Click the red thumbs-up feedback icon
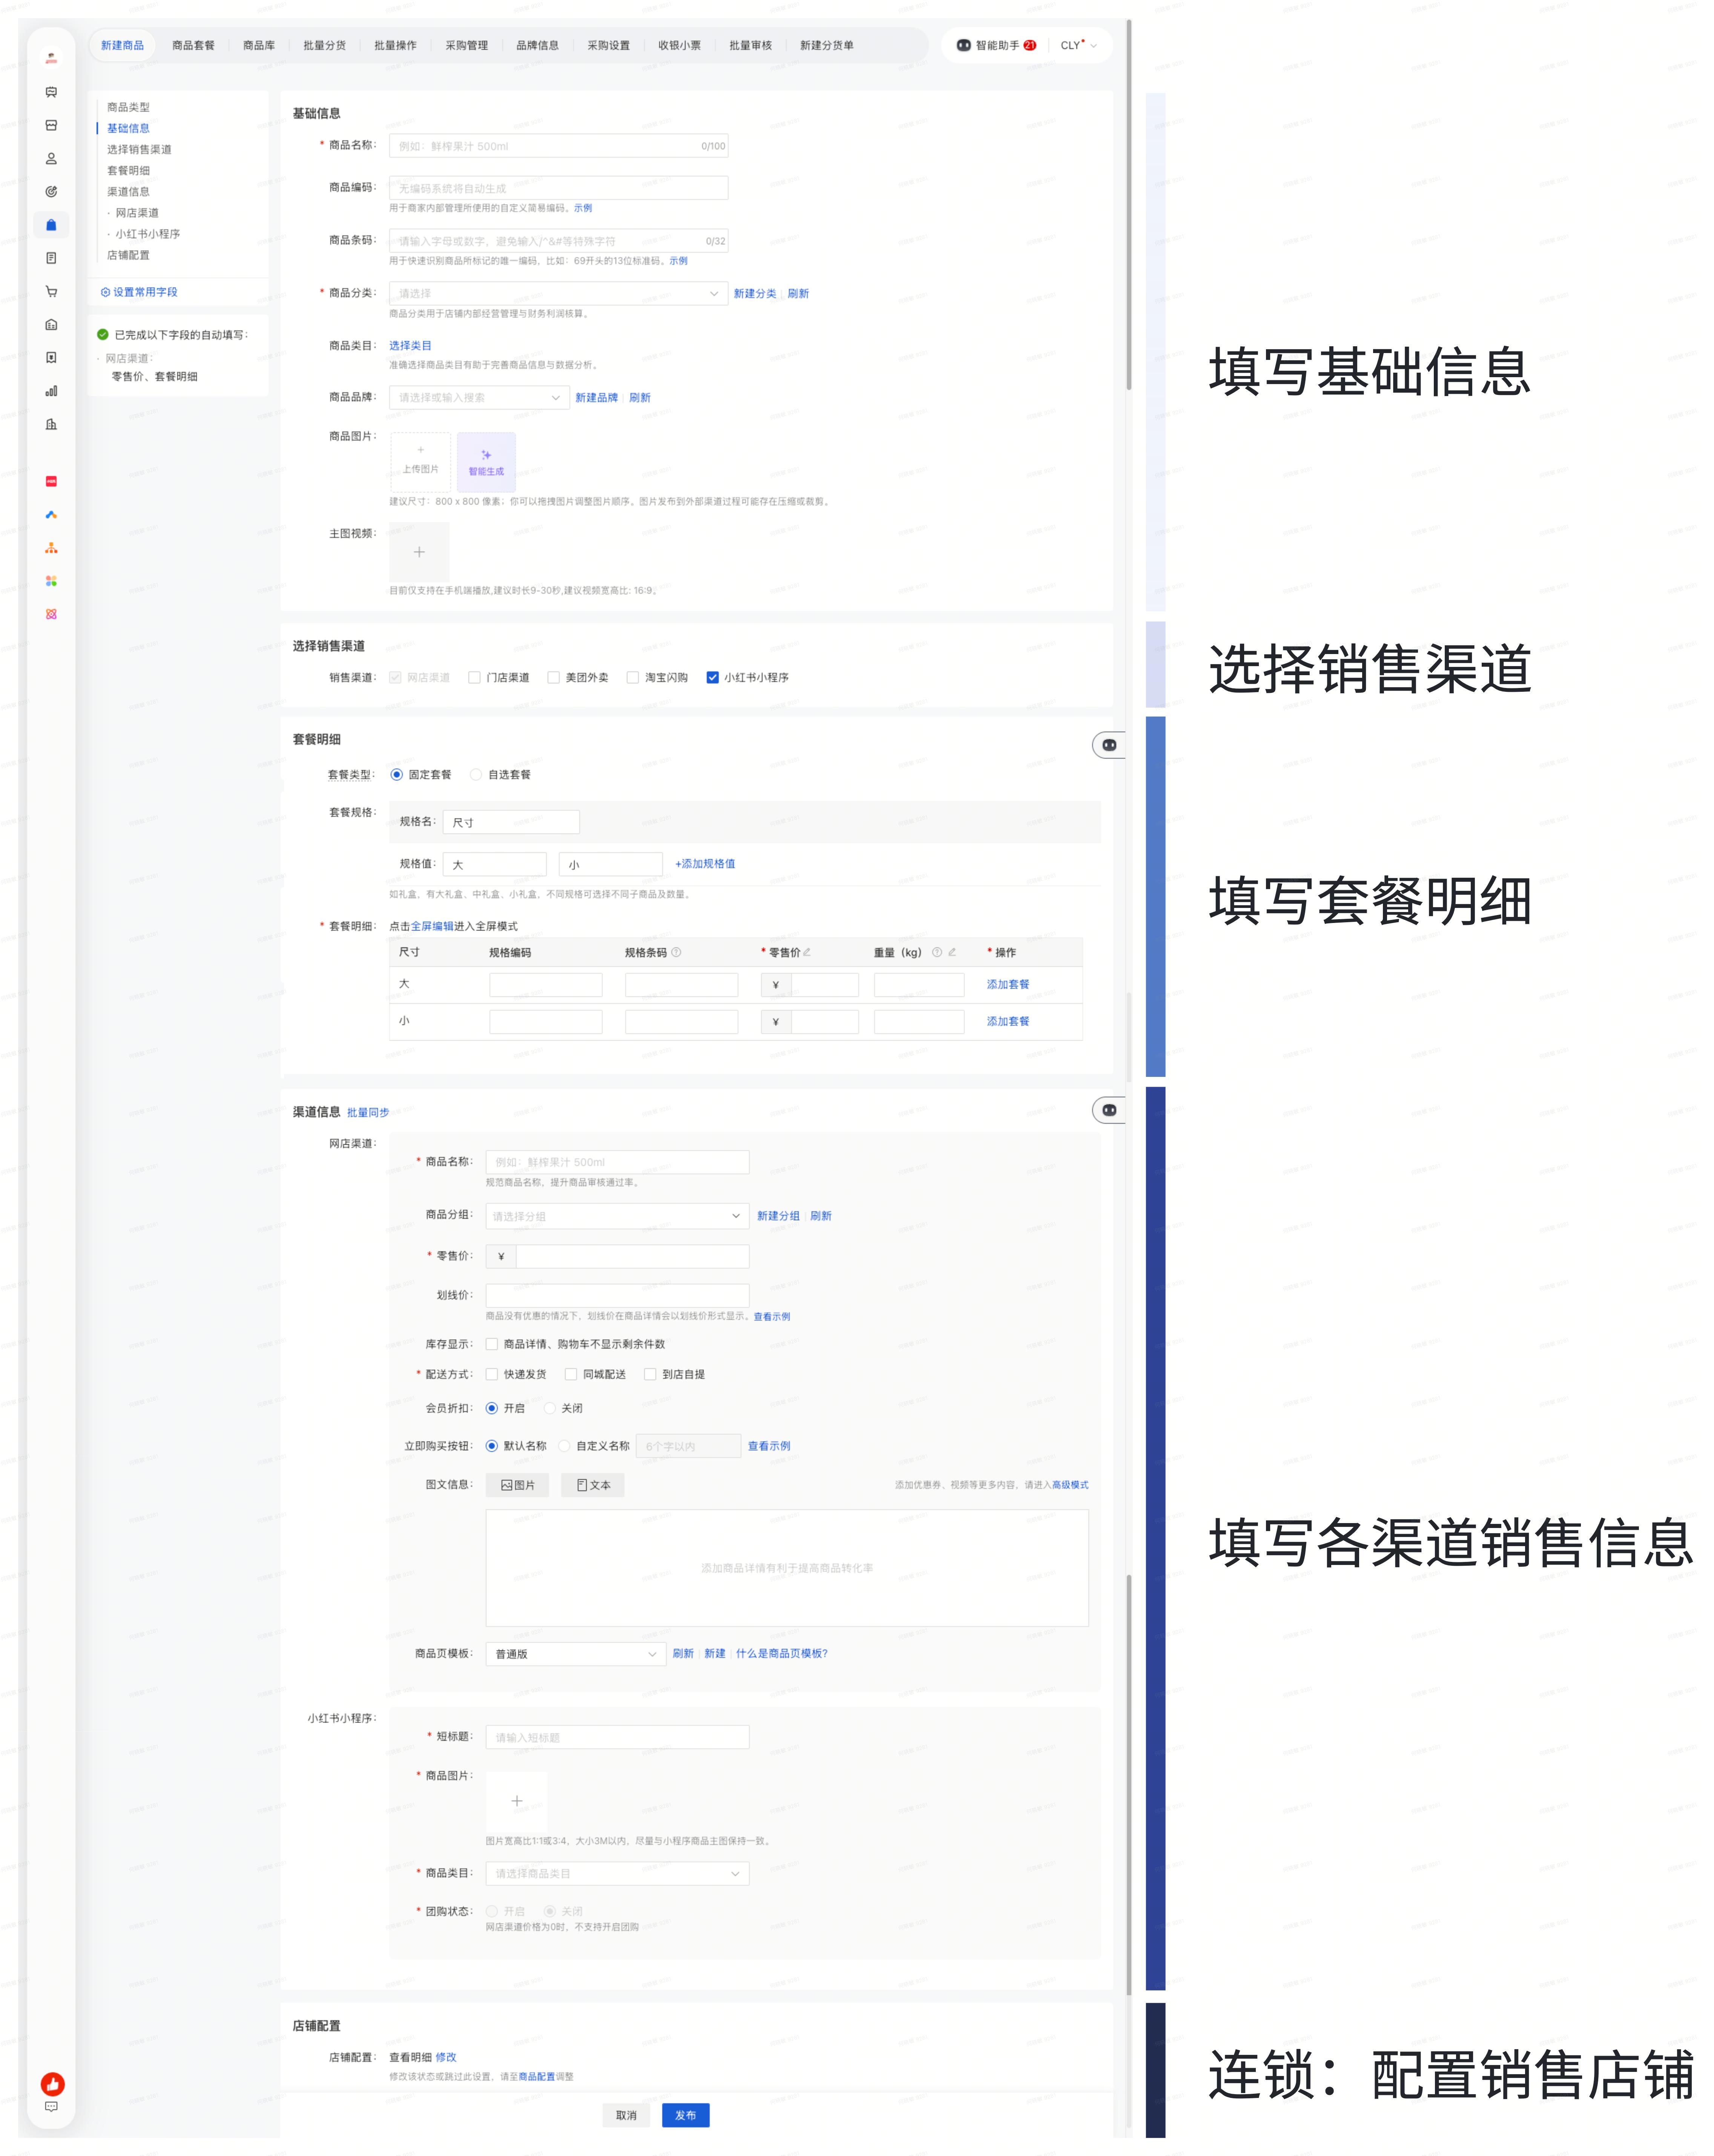This screenshot has width=1714, height=2156. pos(52,2083)
